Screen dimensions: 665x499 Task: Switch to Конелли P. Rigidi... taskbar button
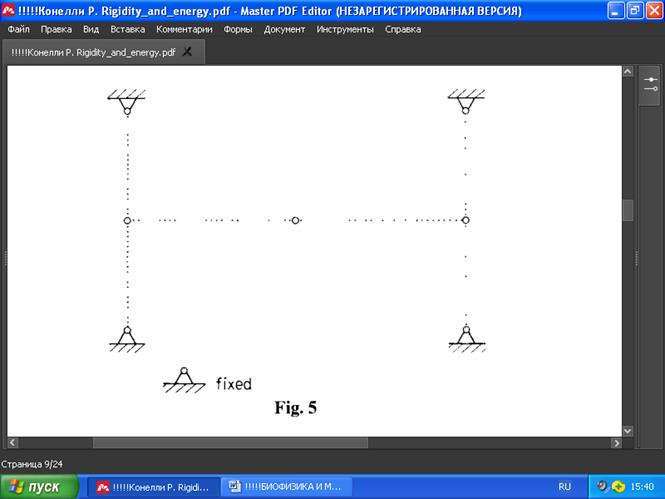click(x=154, y=487)
